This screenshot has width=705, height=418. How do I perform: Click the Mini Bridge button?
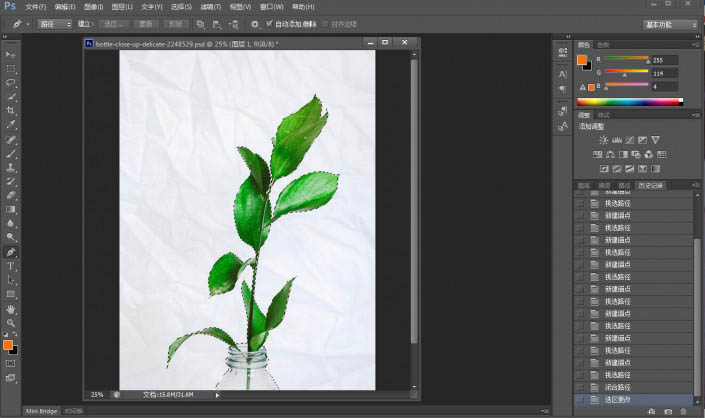pos(41,411)
